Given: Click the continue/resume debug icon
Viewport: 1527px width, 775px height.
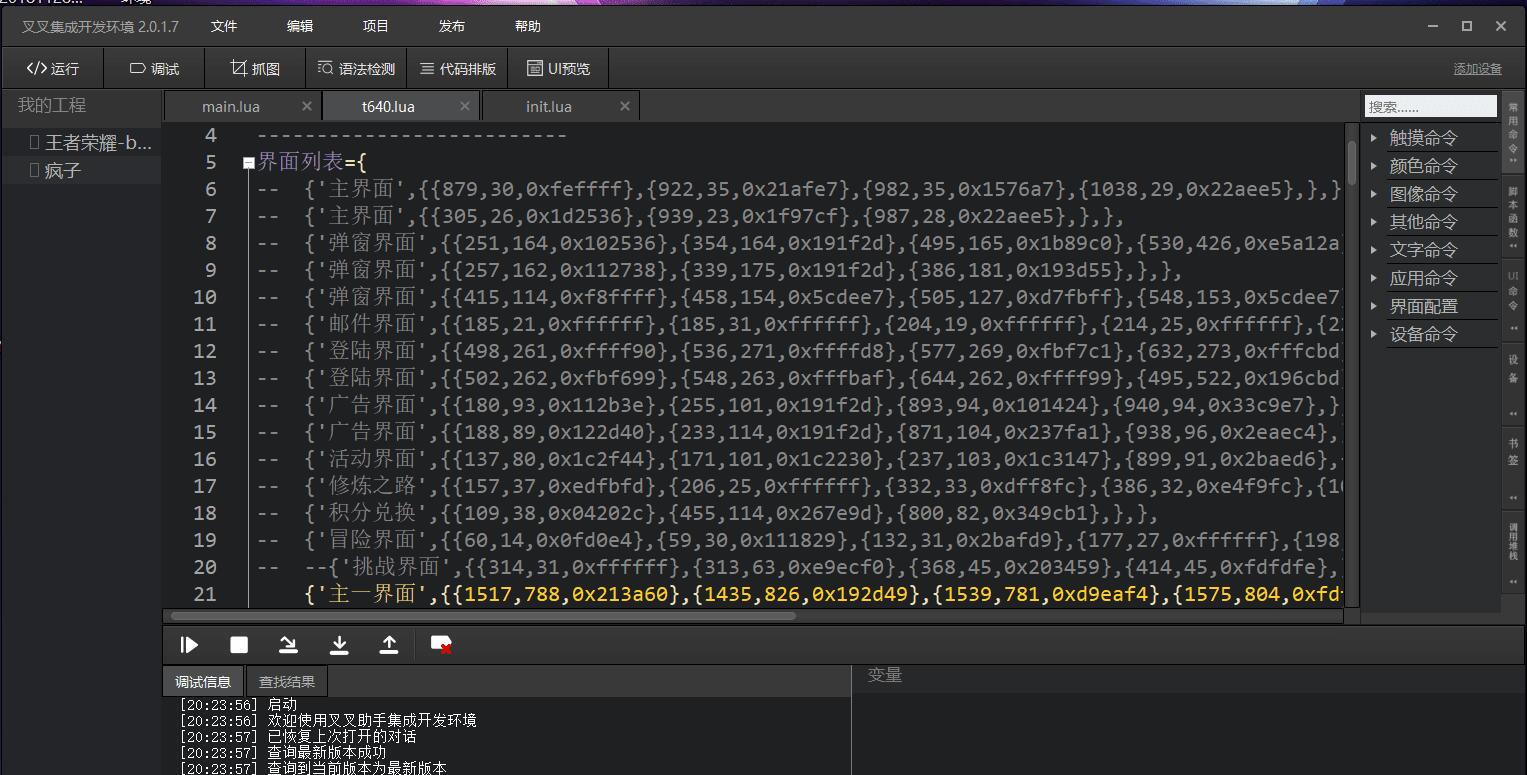Looking at the screenshot, I should click(x=189, y=646).
